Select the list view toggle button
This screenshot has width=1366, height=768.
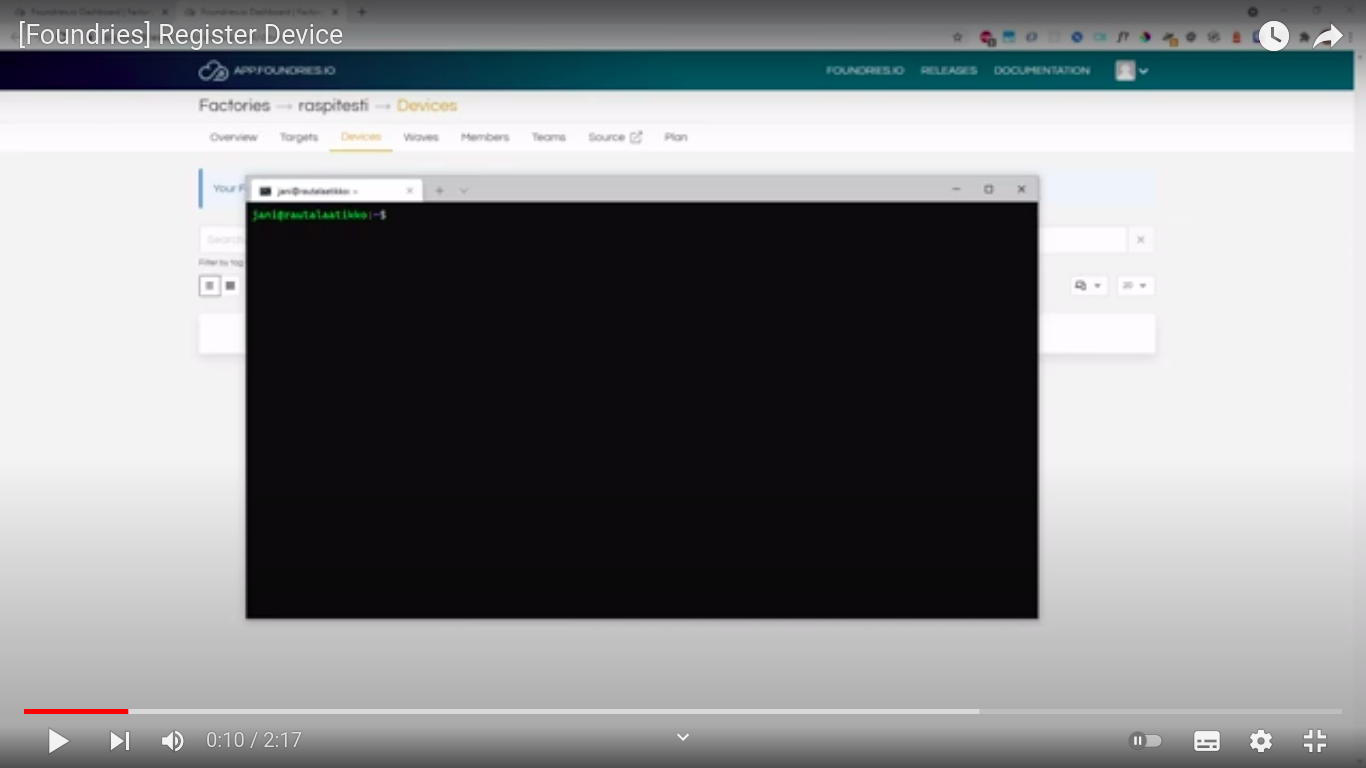pos(210,286)
